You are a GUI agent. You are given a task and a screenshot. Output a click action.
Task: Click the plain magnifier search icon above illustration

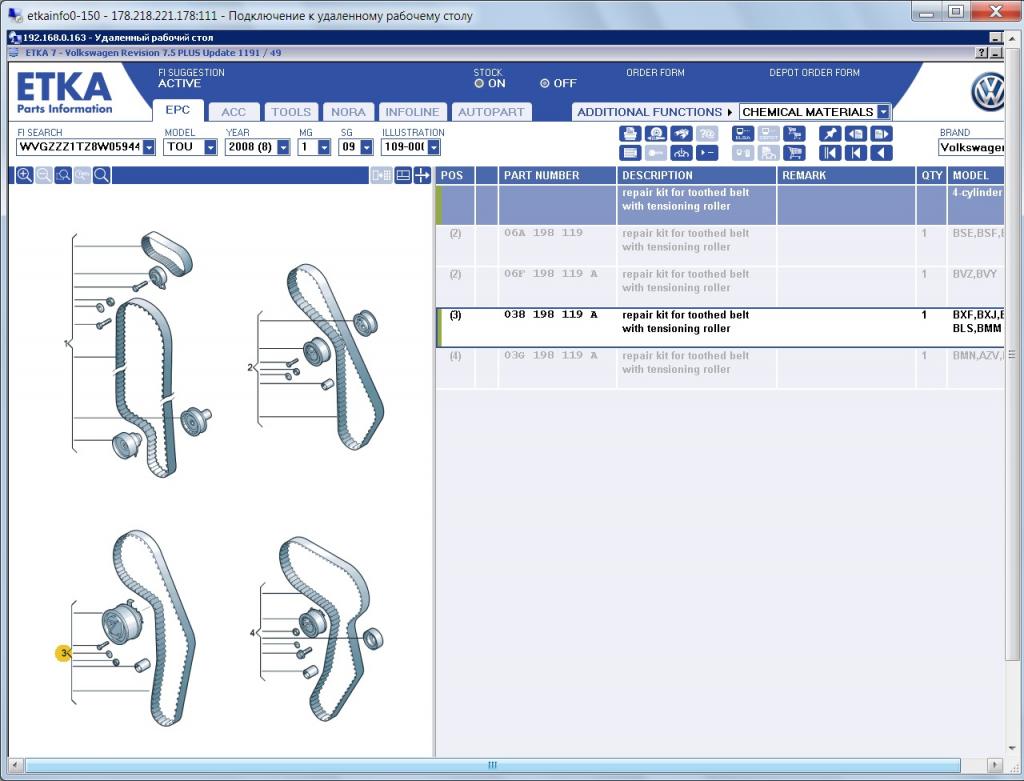(101, 175)
